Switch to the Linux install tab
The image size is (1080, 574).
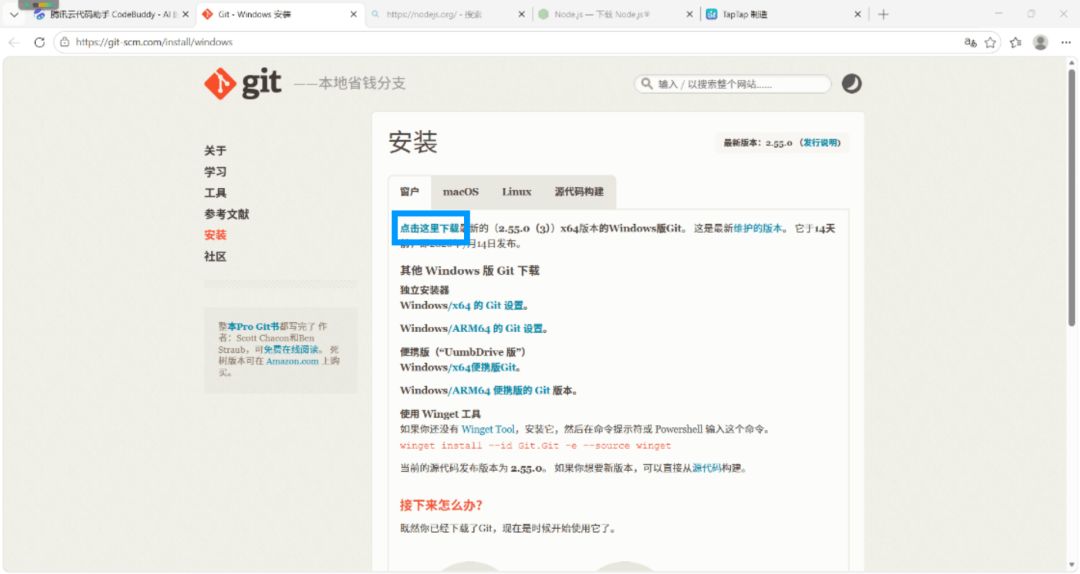coord(517,192)
